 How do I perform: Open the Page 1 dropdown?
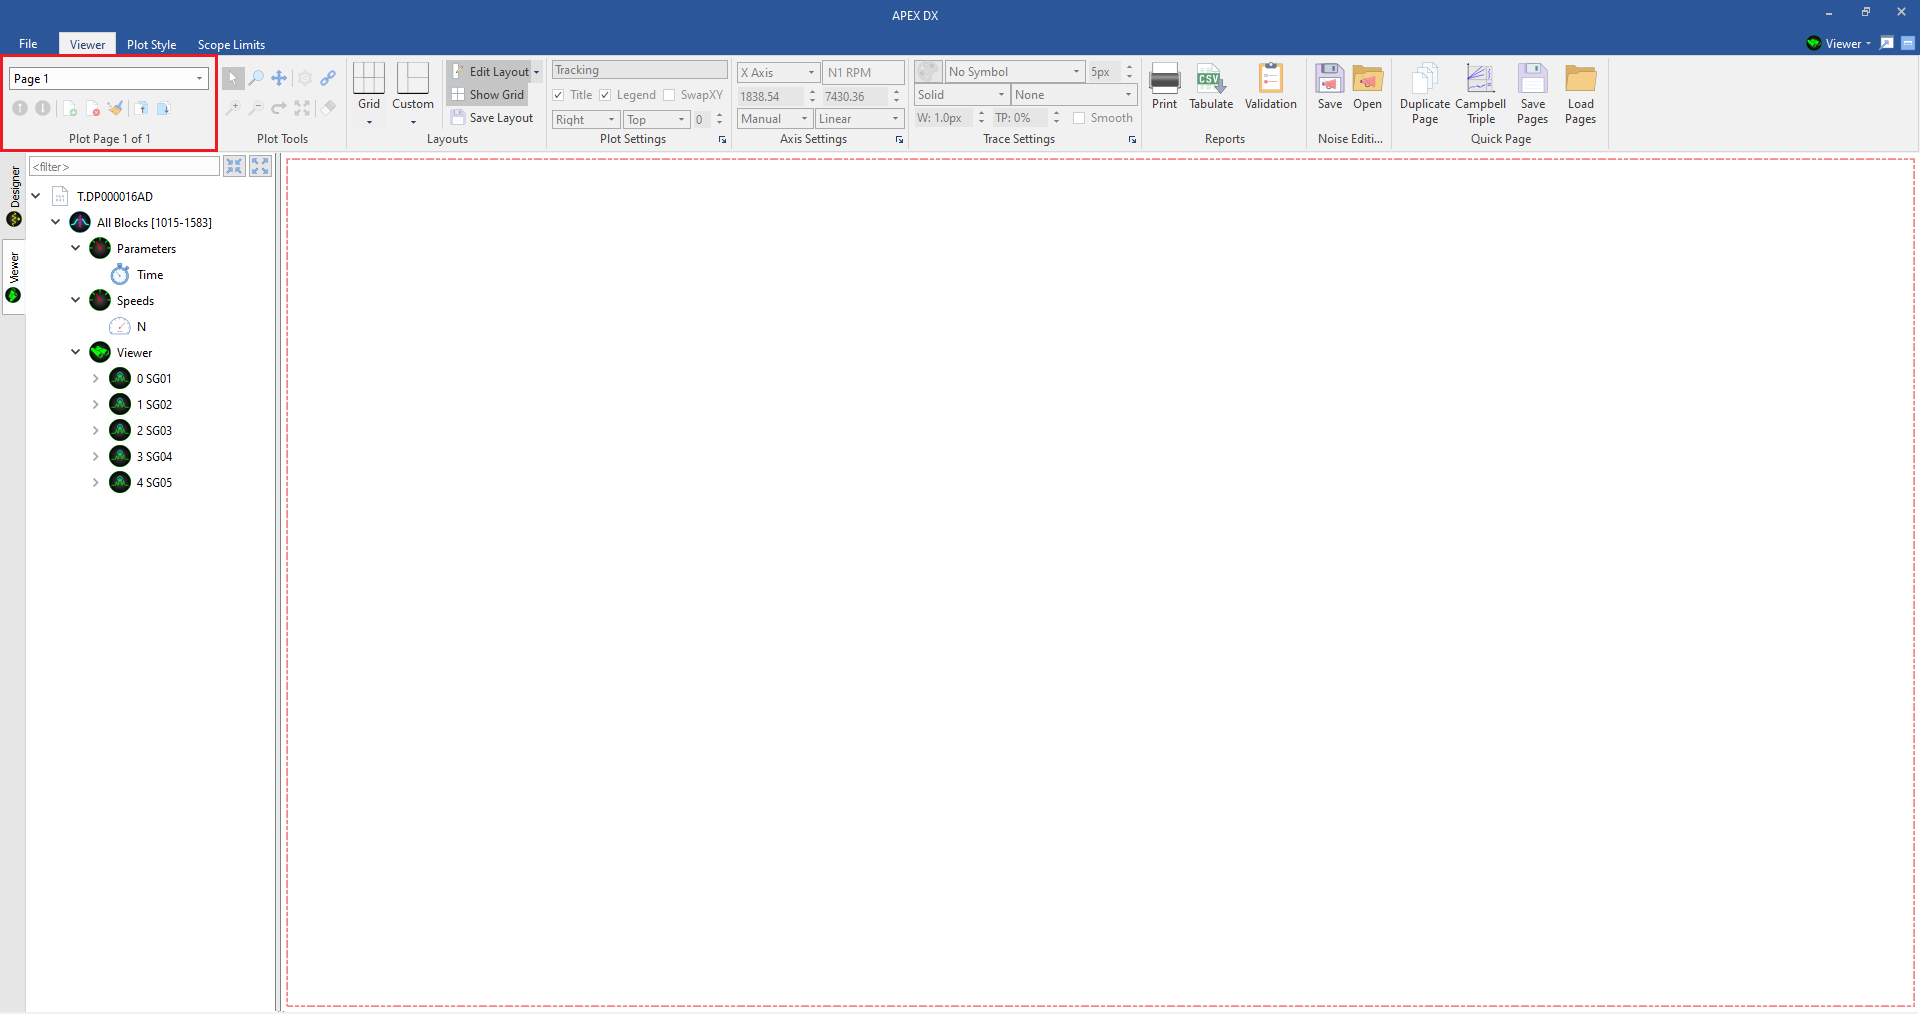click(x=199, y=79)
